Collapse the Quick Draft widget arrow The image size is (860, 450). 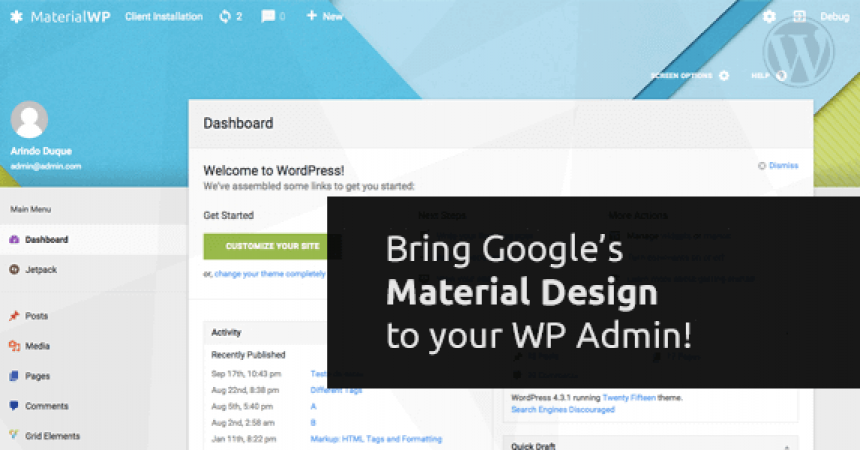[787, 446]
